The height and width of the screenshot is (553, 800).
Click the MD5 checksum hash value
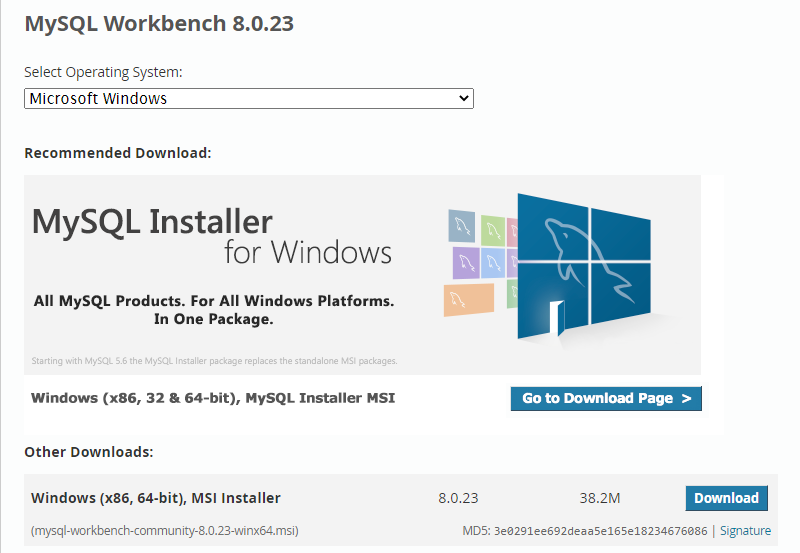[601, 531]
